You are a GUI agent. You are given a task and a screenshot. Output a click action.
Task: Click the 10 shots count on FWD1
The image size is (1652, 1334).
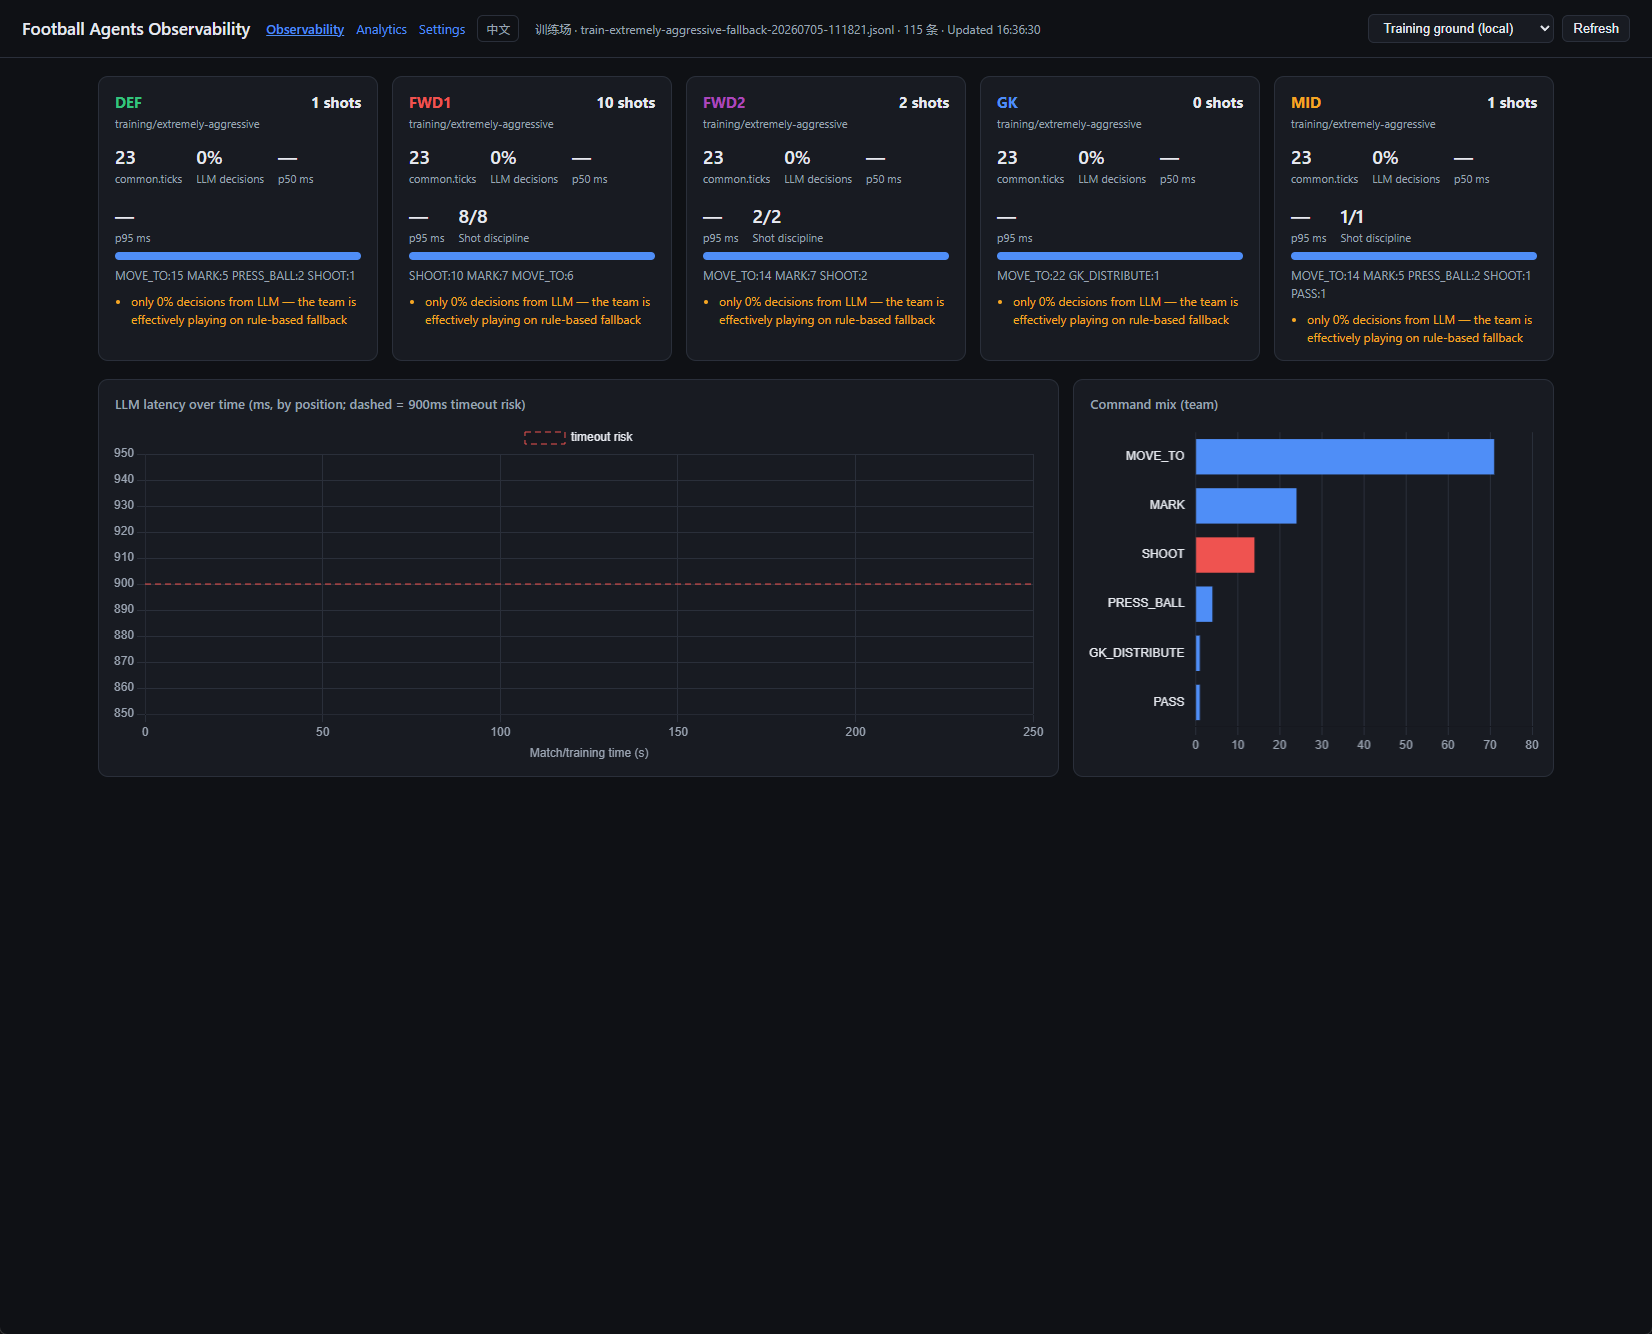click(x=626, y=103)
